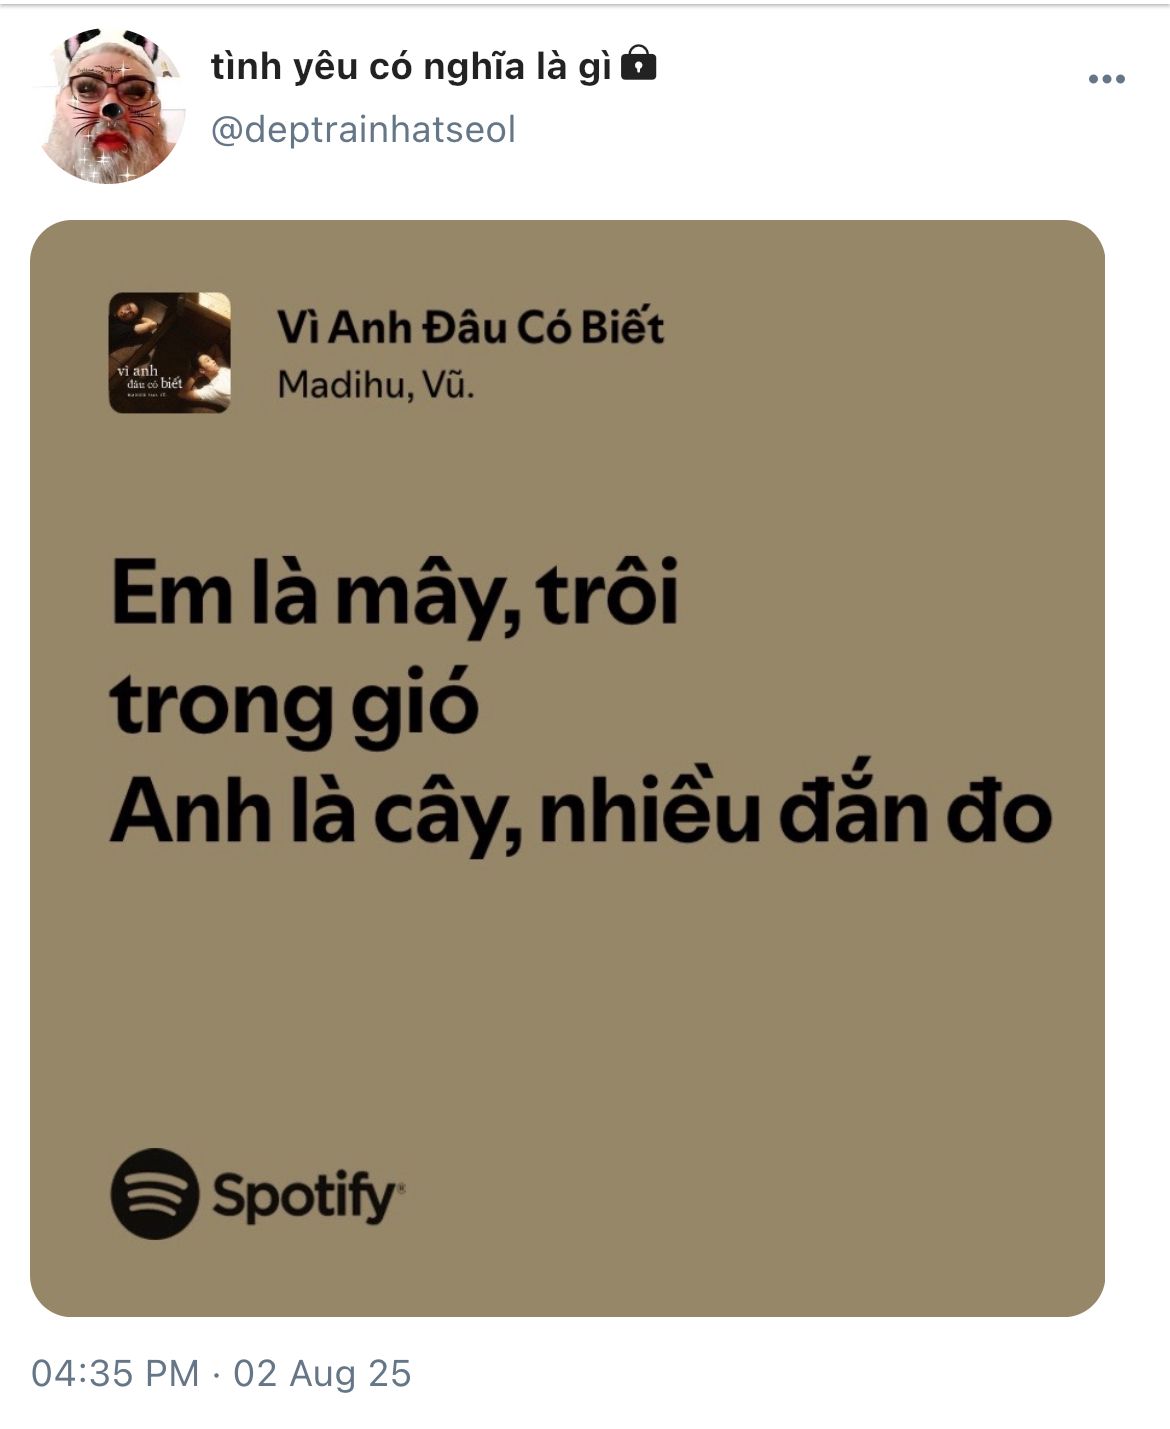Click the date 02 Aug 25
This screenshot has width=1170, height=1429.
coord(322,1373)
